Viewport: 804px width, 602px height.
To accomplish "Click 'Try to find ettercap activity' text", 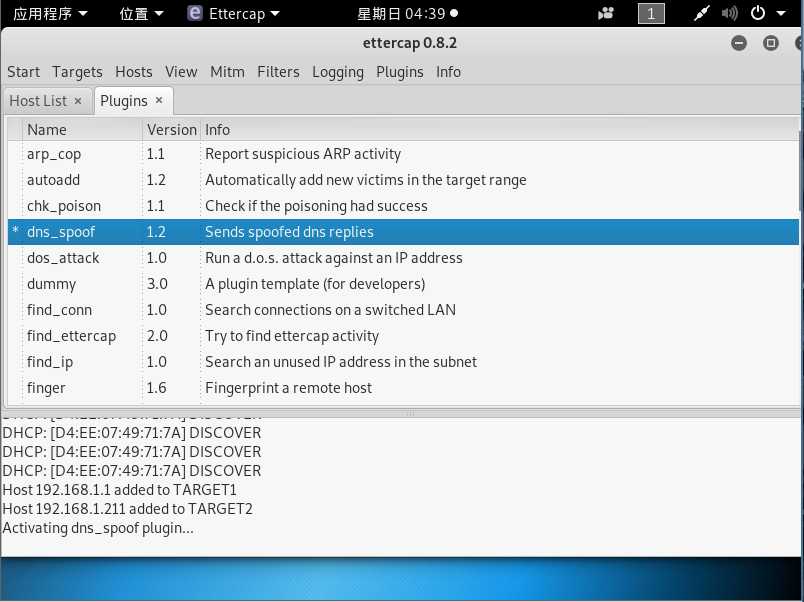I will coord(292,336).
